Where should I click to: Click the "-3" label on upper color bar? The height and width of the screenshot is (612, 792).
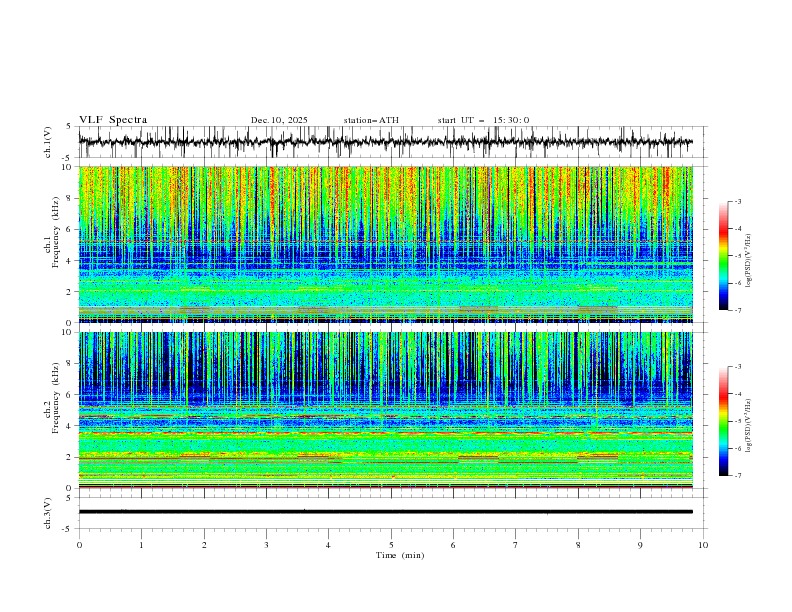737,201
